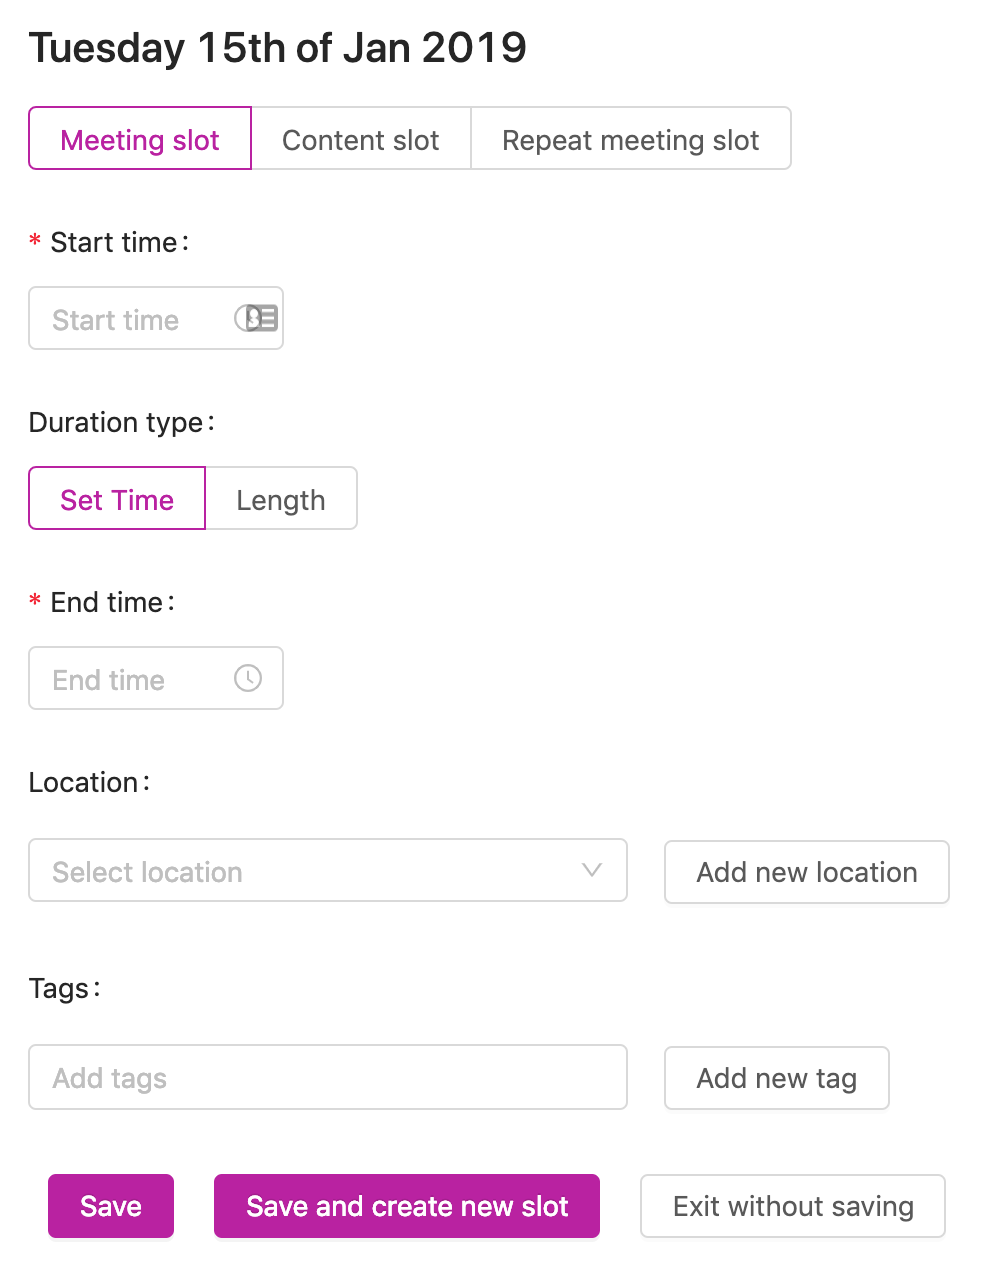Switch to the Content slot tab
This screenshot has height=1276, width=982.
tap(361, 140)
